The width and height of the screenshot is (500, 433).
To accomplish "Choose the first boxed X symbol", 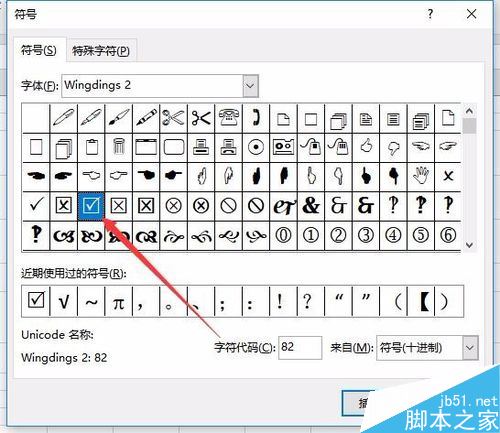I will [x=63, y=206].
